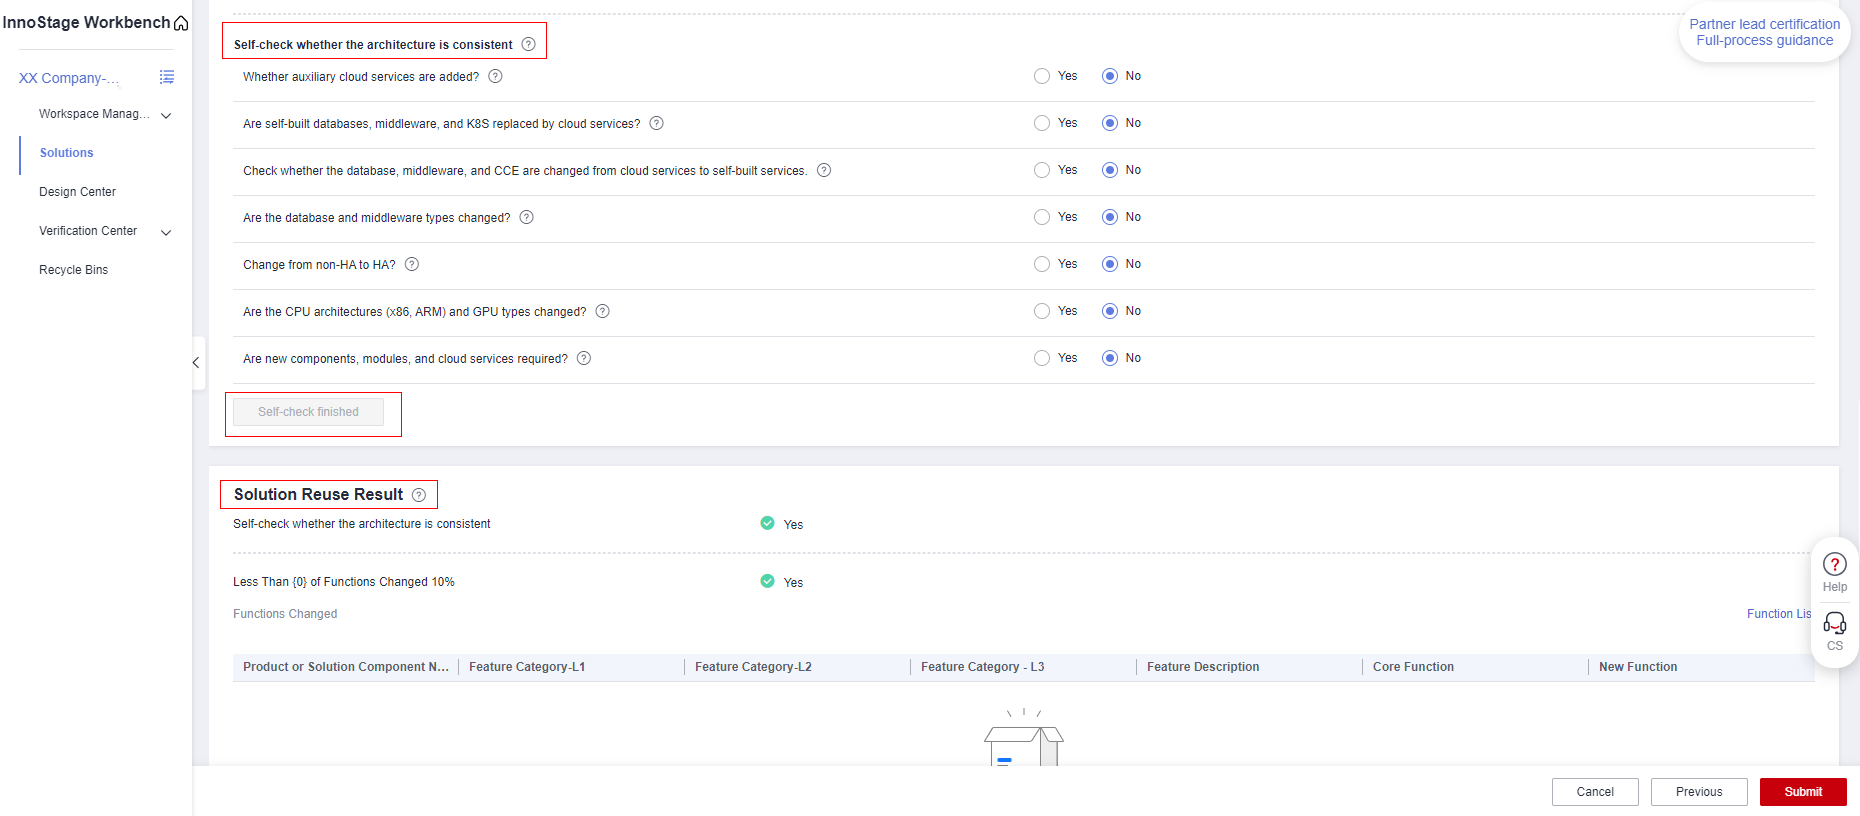Show help for database and middleware types question

pos(527,217)
